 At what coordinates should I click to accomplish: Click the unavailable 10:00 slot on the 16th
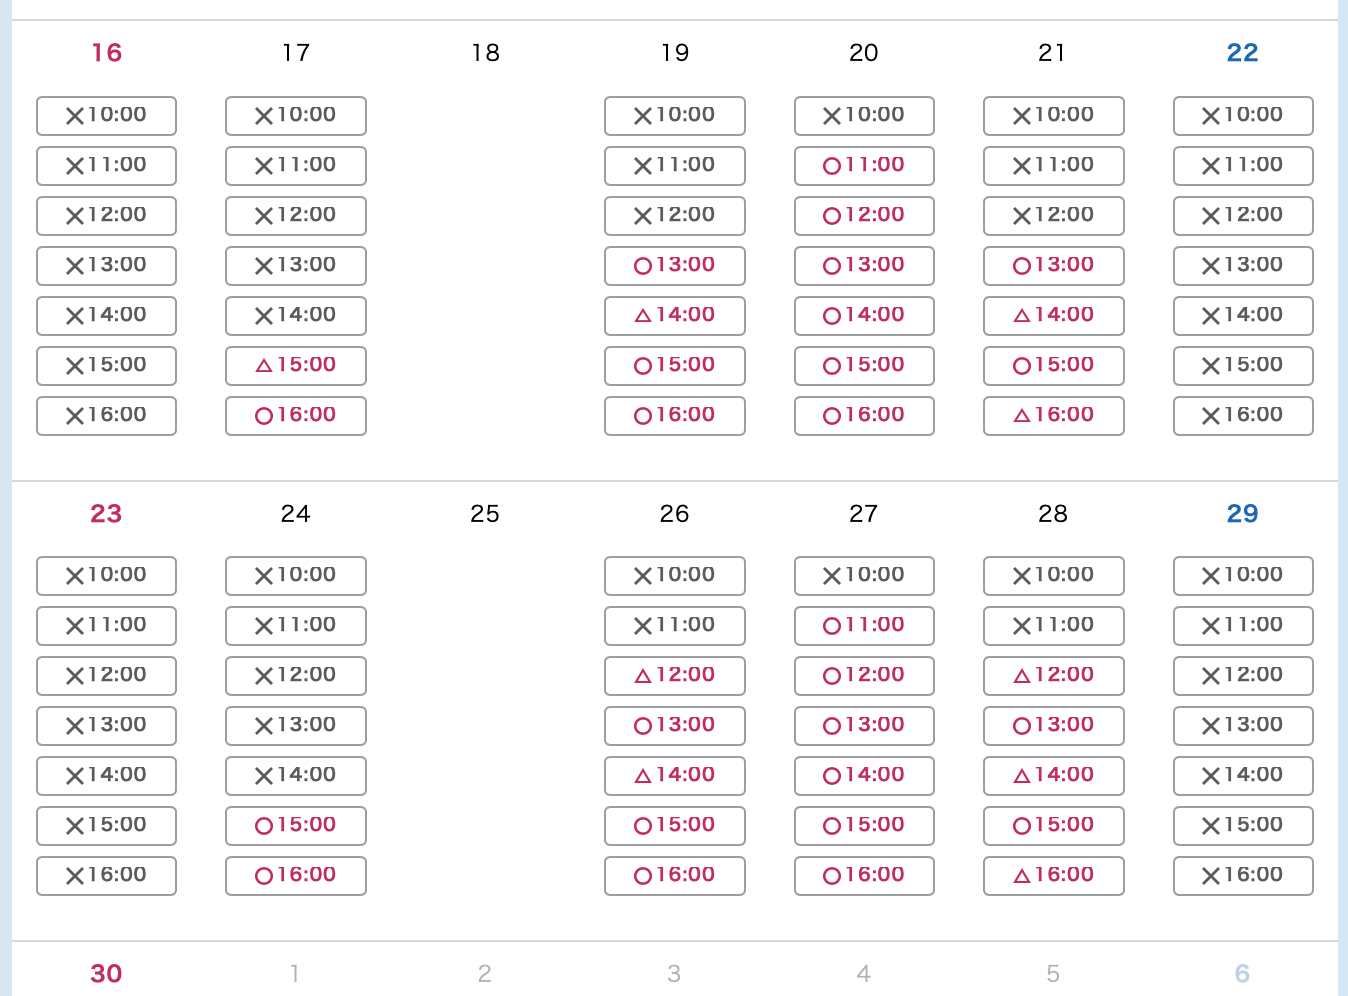click(x=106, y=116)
